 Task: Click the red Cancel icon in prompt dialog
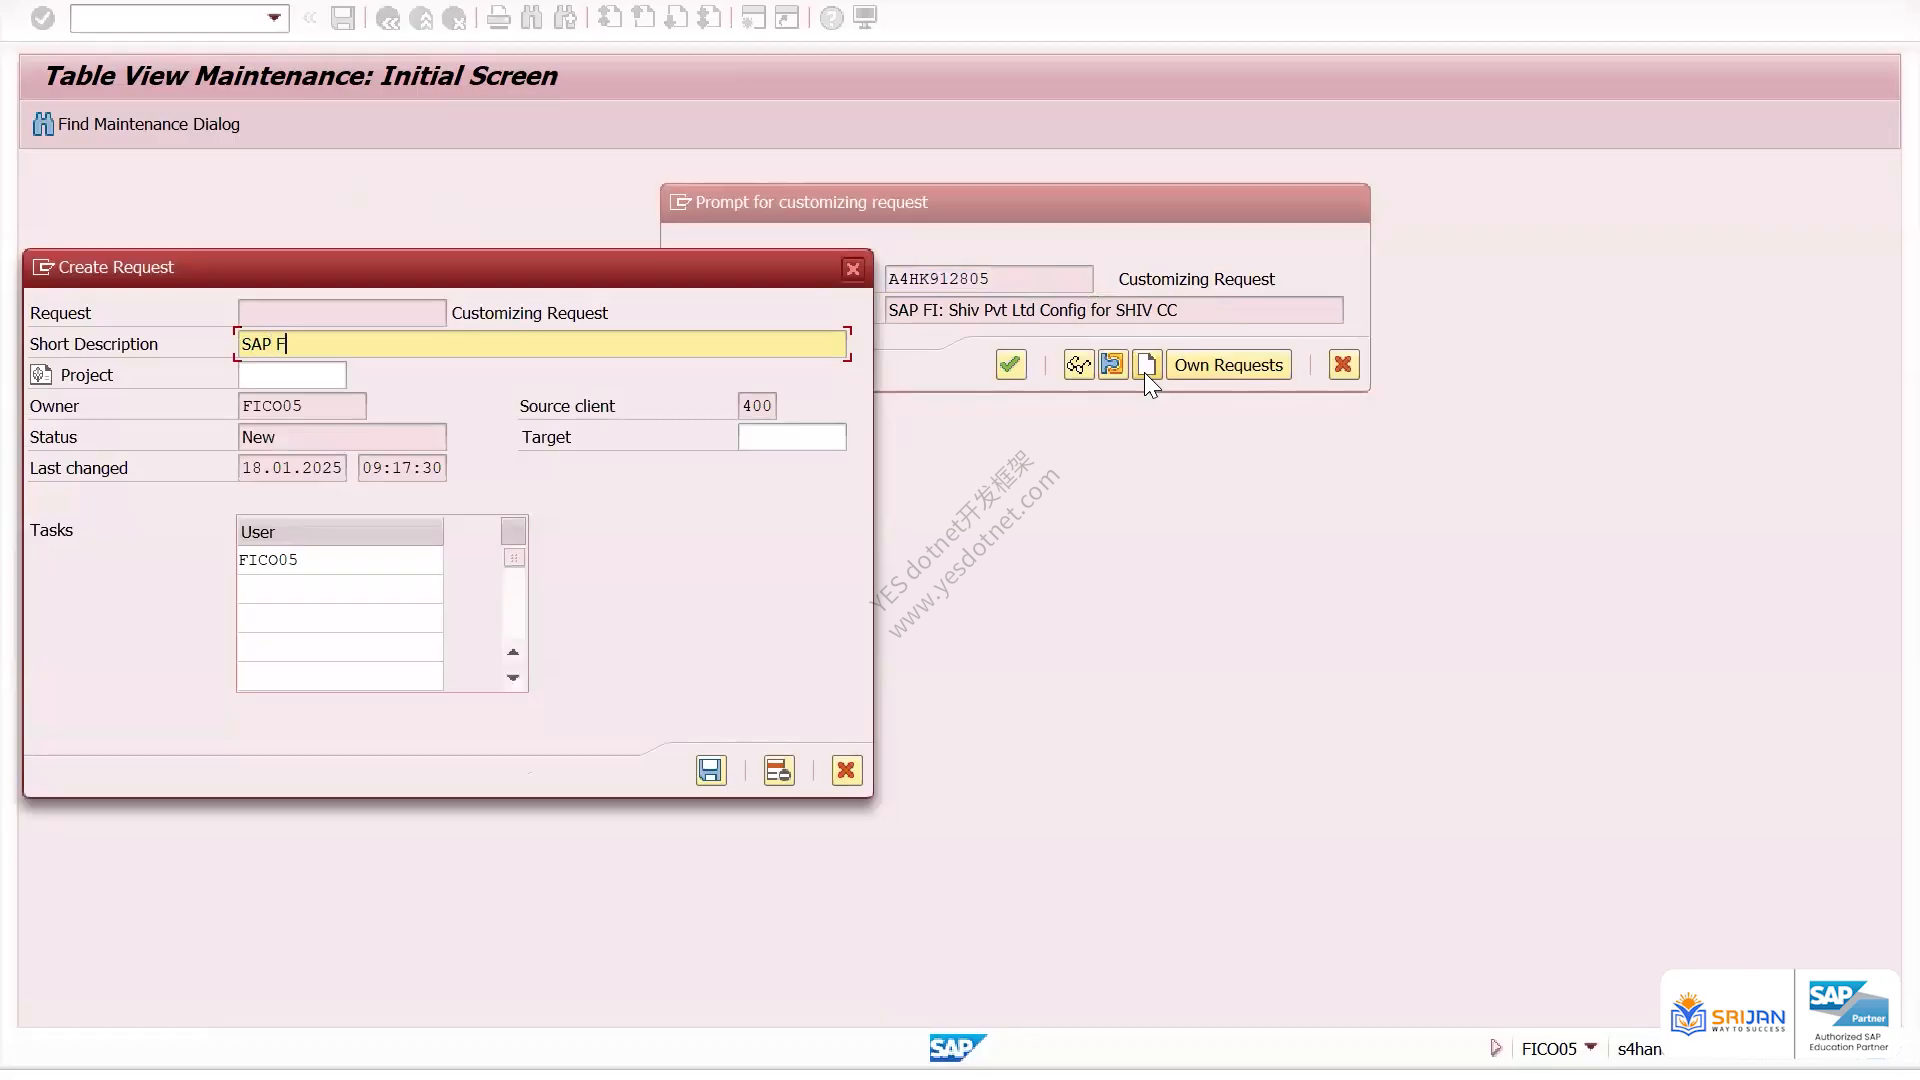[1343, 365]
